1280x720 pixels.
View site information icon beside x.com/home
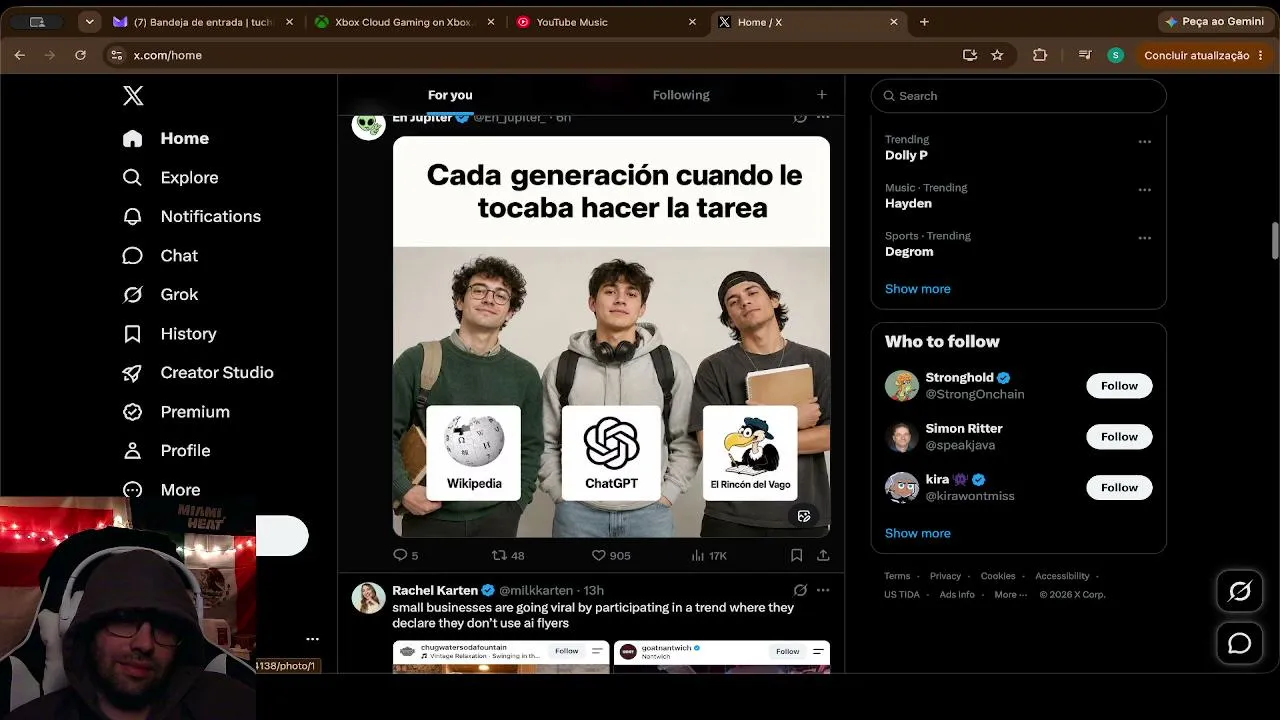coord(116,55)
